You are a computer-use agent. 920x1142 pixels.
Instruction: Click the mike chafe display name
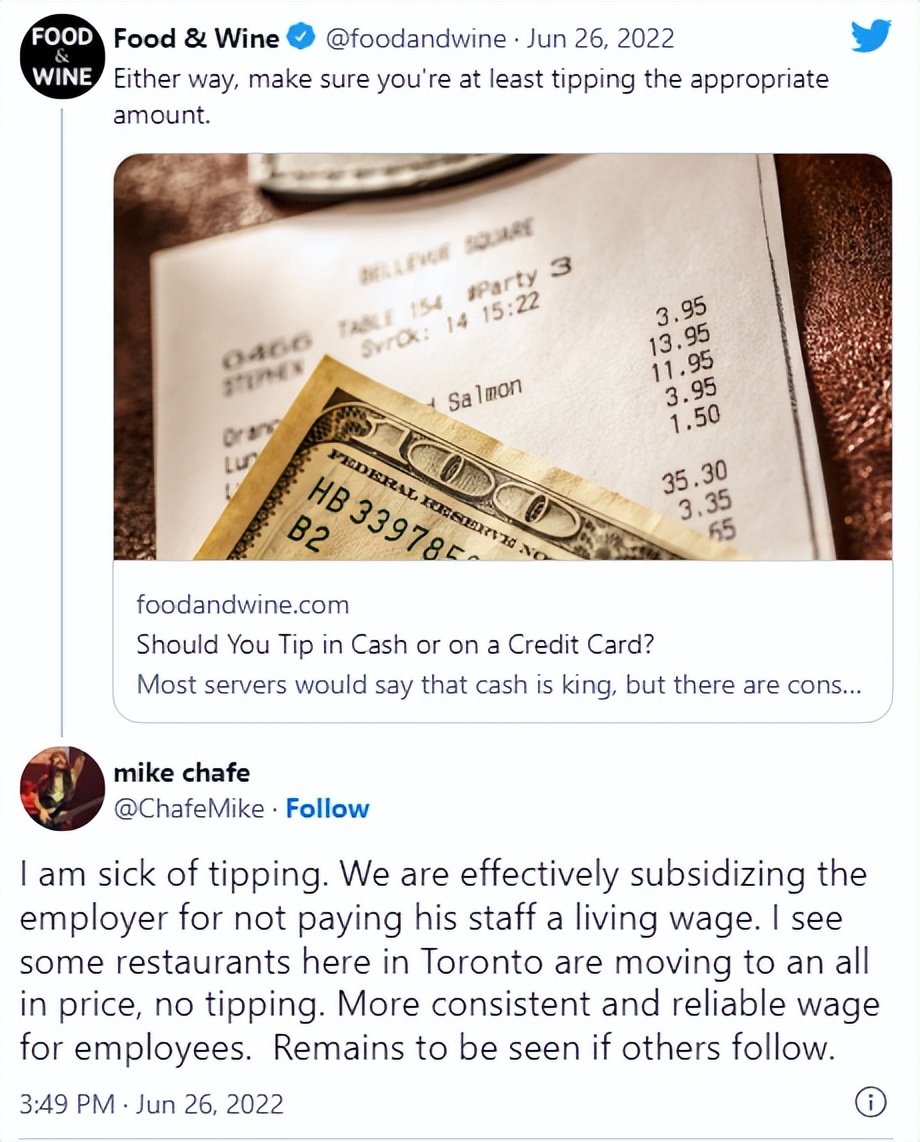click(x=182, y=772)
